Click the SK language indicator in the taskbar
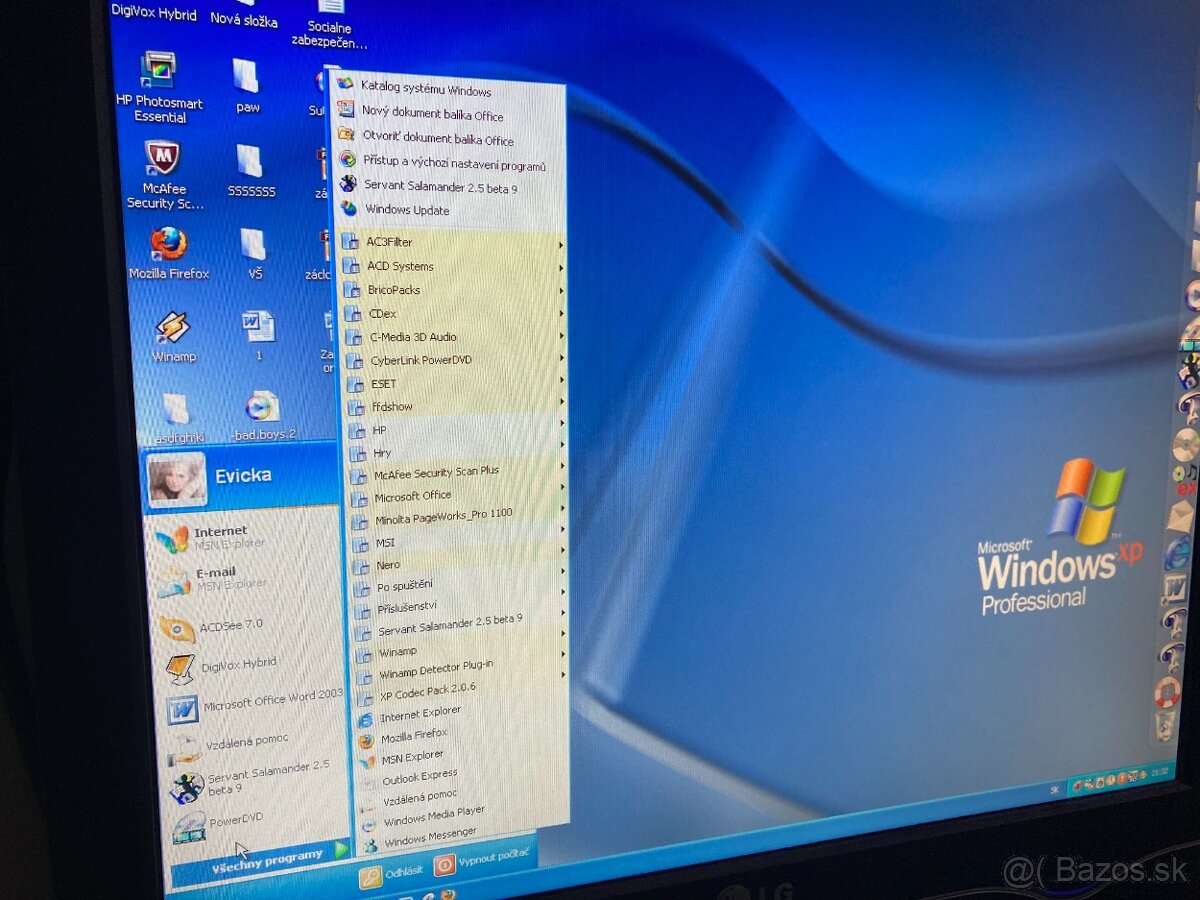This screenshot has width=1200, height=900. (1054, 789)
